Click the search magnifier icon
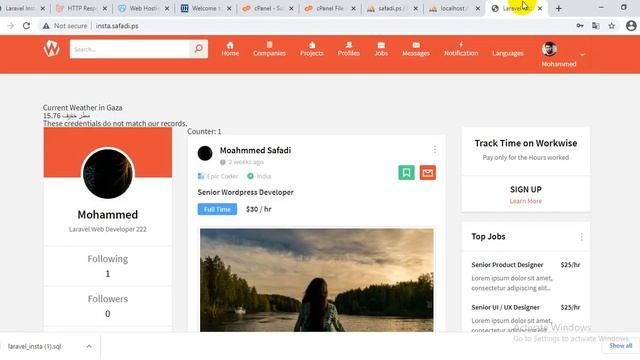Viewport: 640px width, 360px height. pyautogui.click(x=199, y=49)
